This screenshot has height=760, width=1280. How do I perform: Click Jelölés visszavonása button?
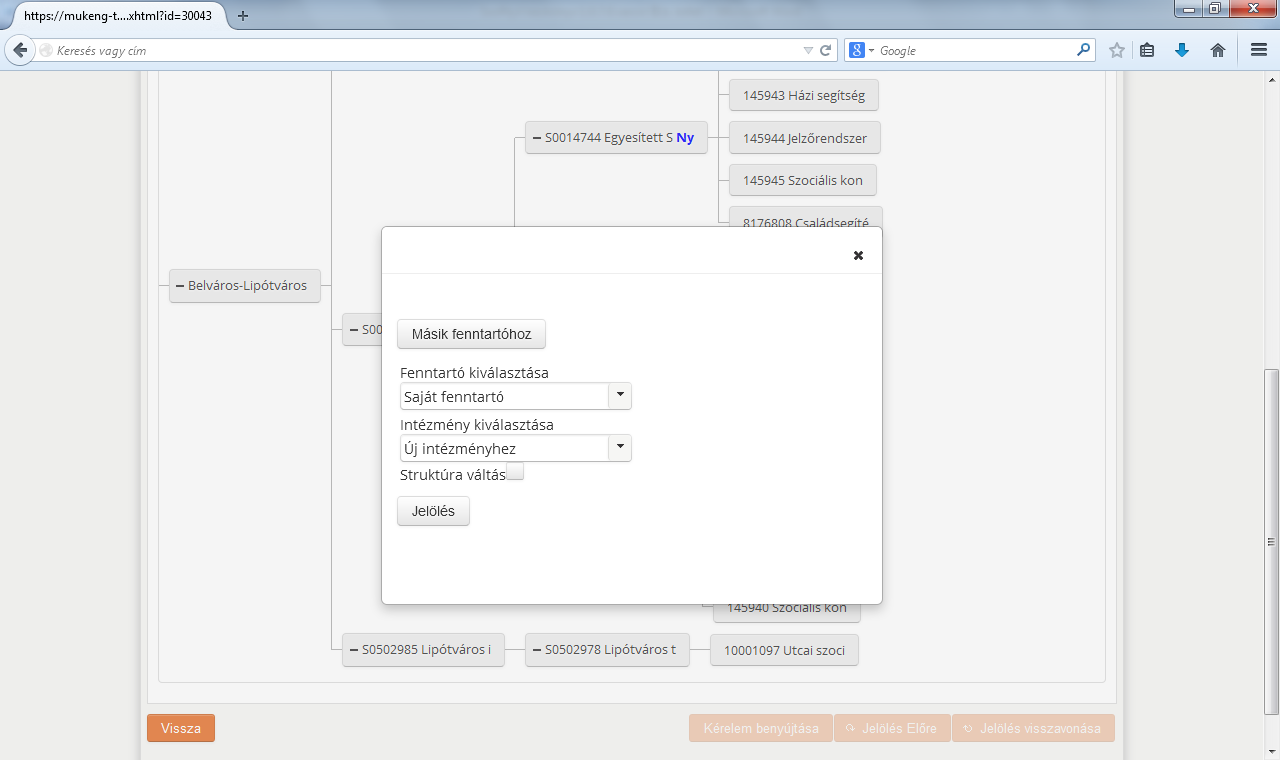click(1033, 728)
